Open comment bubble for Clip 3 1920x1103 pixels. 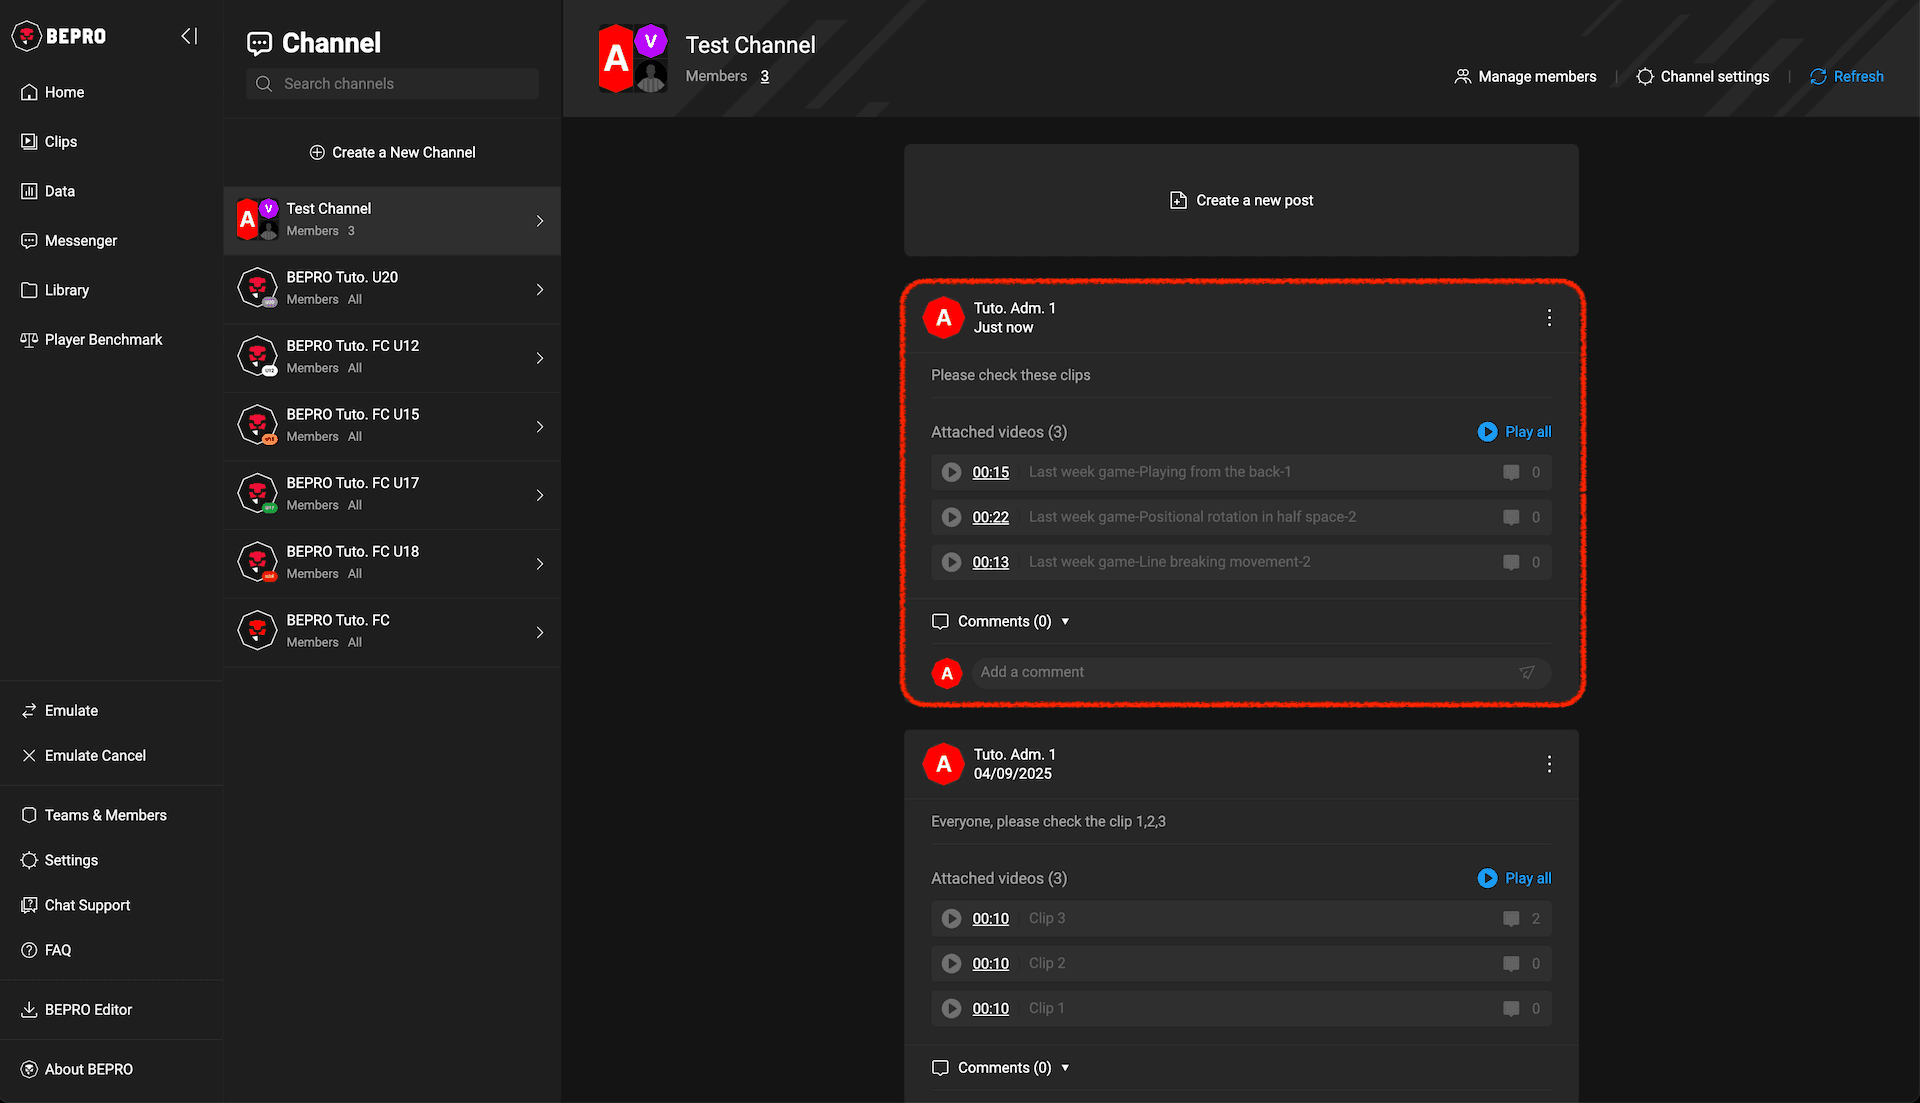pos(1511,919)
